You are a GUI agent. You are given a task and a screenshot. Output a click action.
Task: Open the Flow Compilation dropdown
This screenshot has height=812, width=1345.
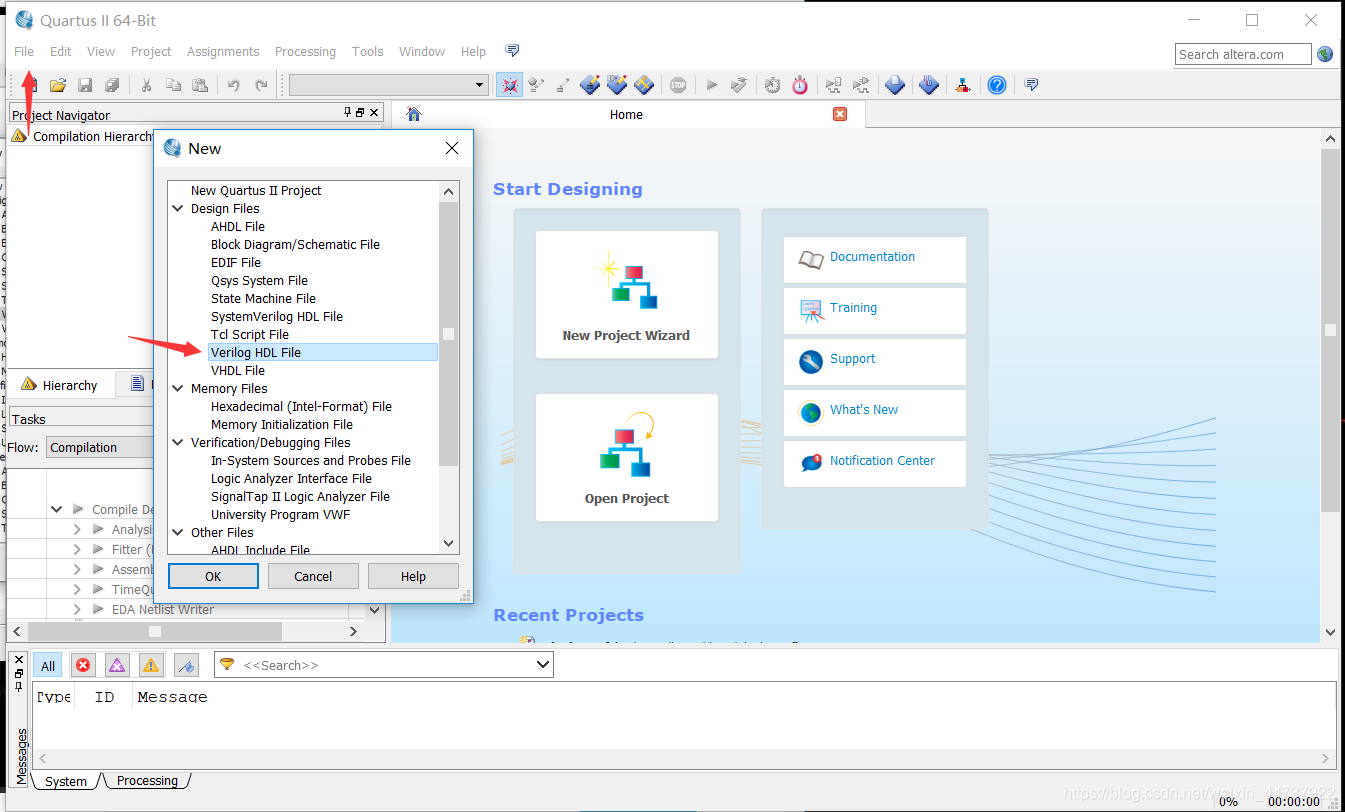(100, 447)
